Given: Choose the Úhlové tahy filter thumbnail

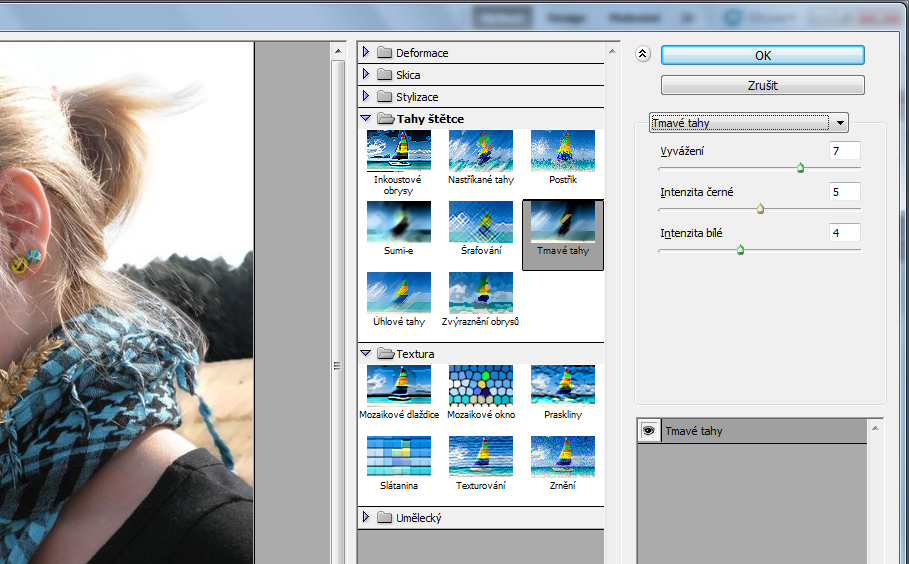Looking at the screenshot, I should click(x=399, y=293).
